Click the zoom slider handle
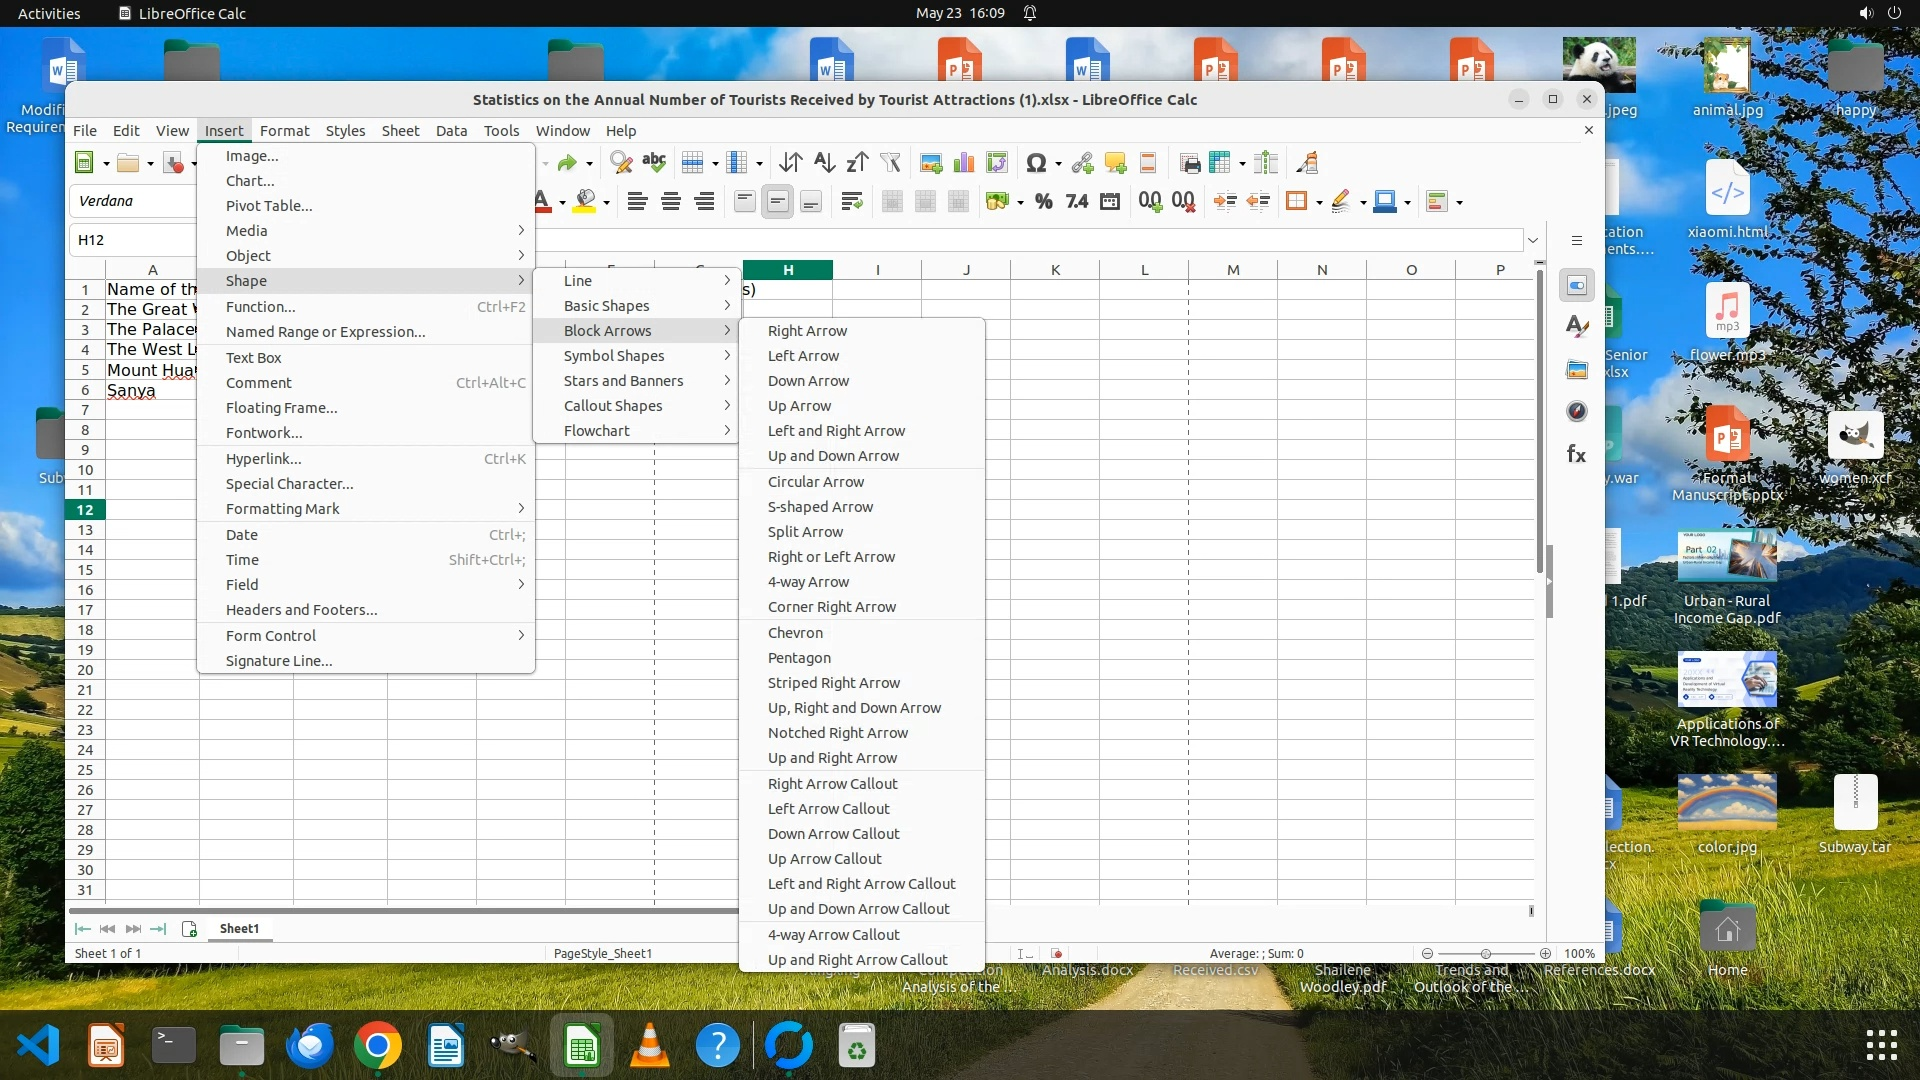Screen dimensions: 1920x1080 tap(1486, 954)
